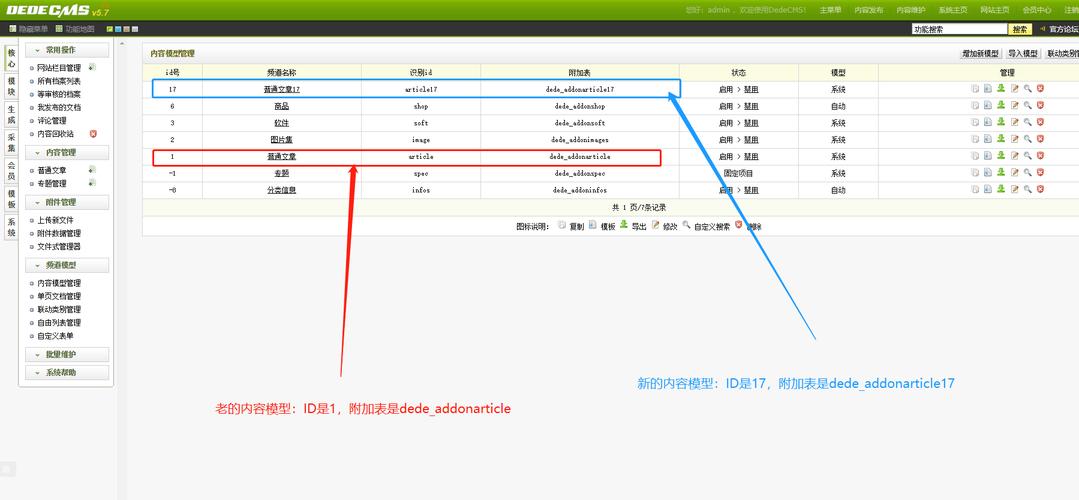Expand the 批量维护 section
Screen dimensions: 1079x500
[x=67, y=354]
